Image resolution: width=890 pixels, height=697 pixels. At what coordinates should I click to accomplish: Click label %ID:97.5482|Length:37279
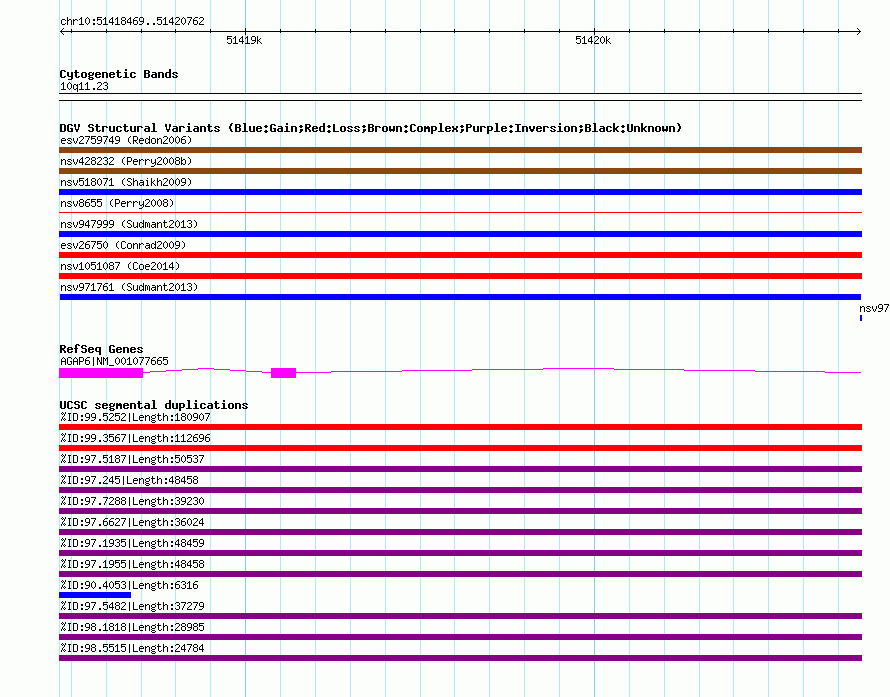pos(132,606)
